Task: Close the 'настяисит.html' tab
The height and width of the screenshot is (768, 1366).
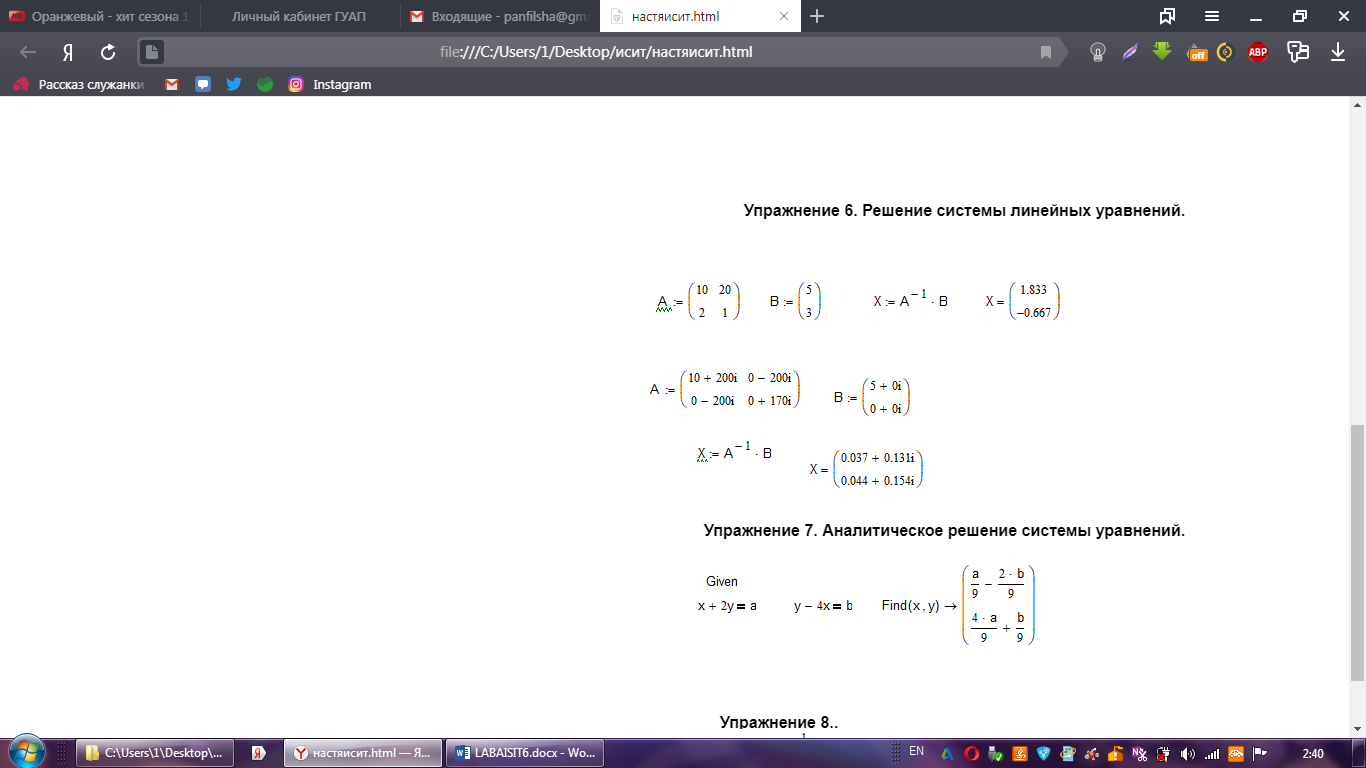Action: [x=784, y=16]
